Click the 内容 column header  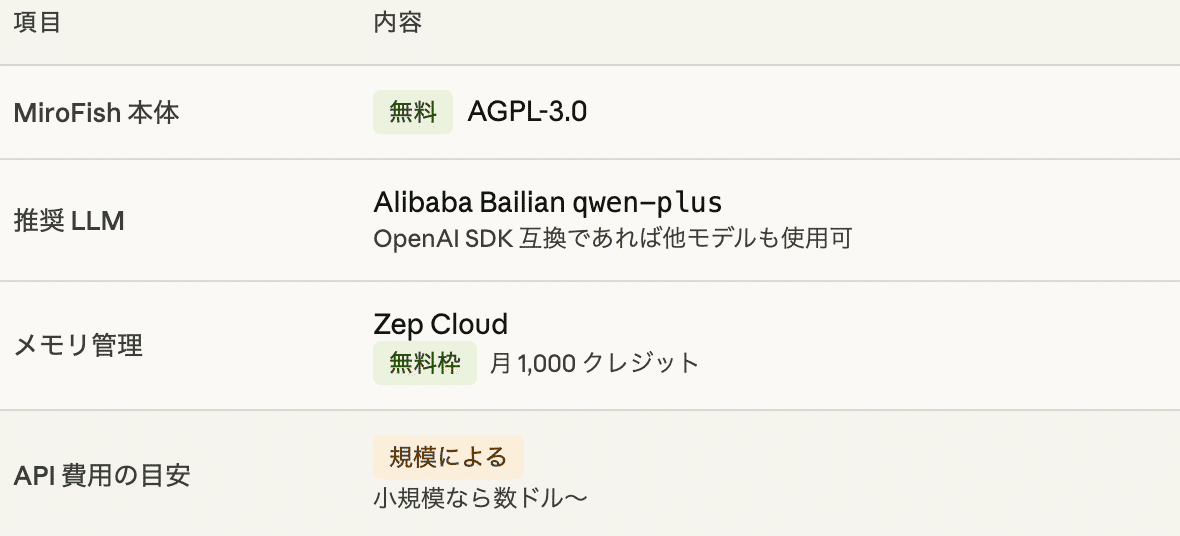397,23
